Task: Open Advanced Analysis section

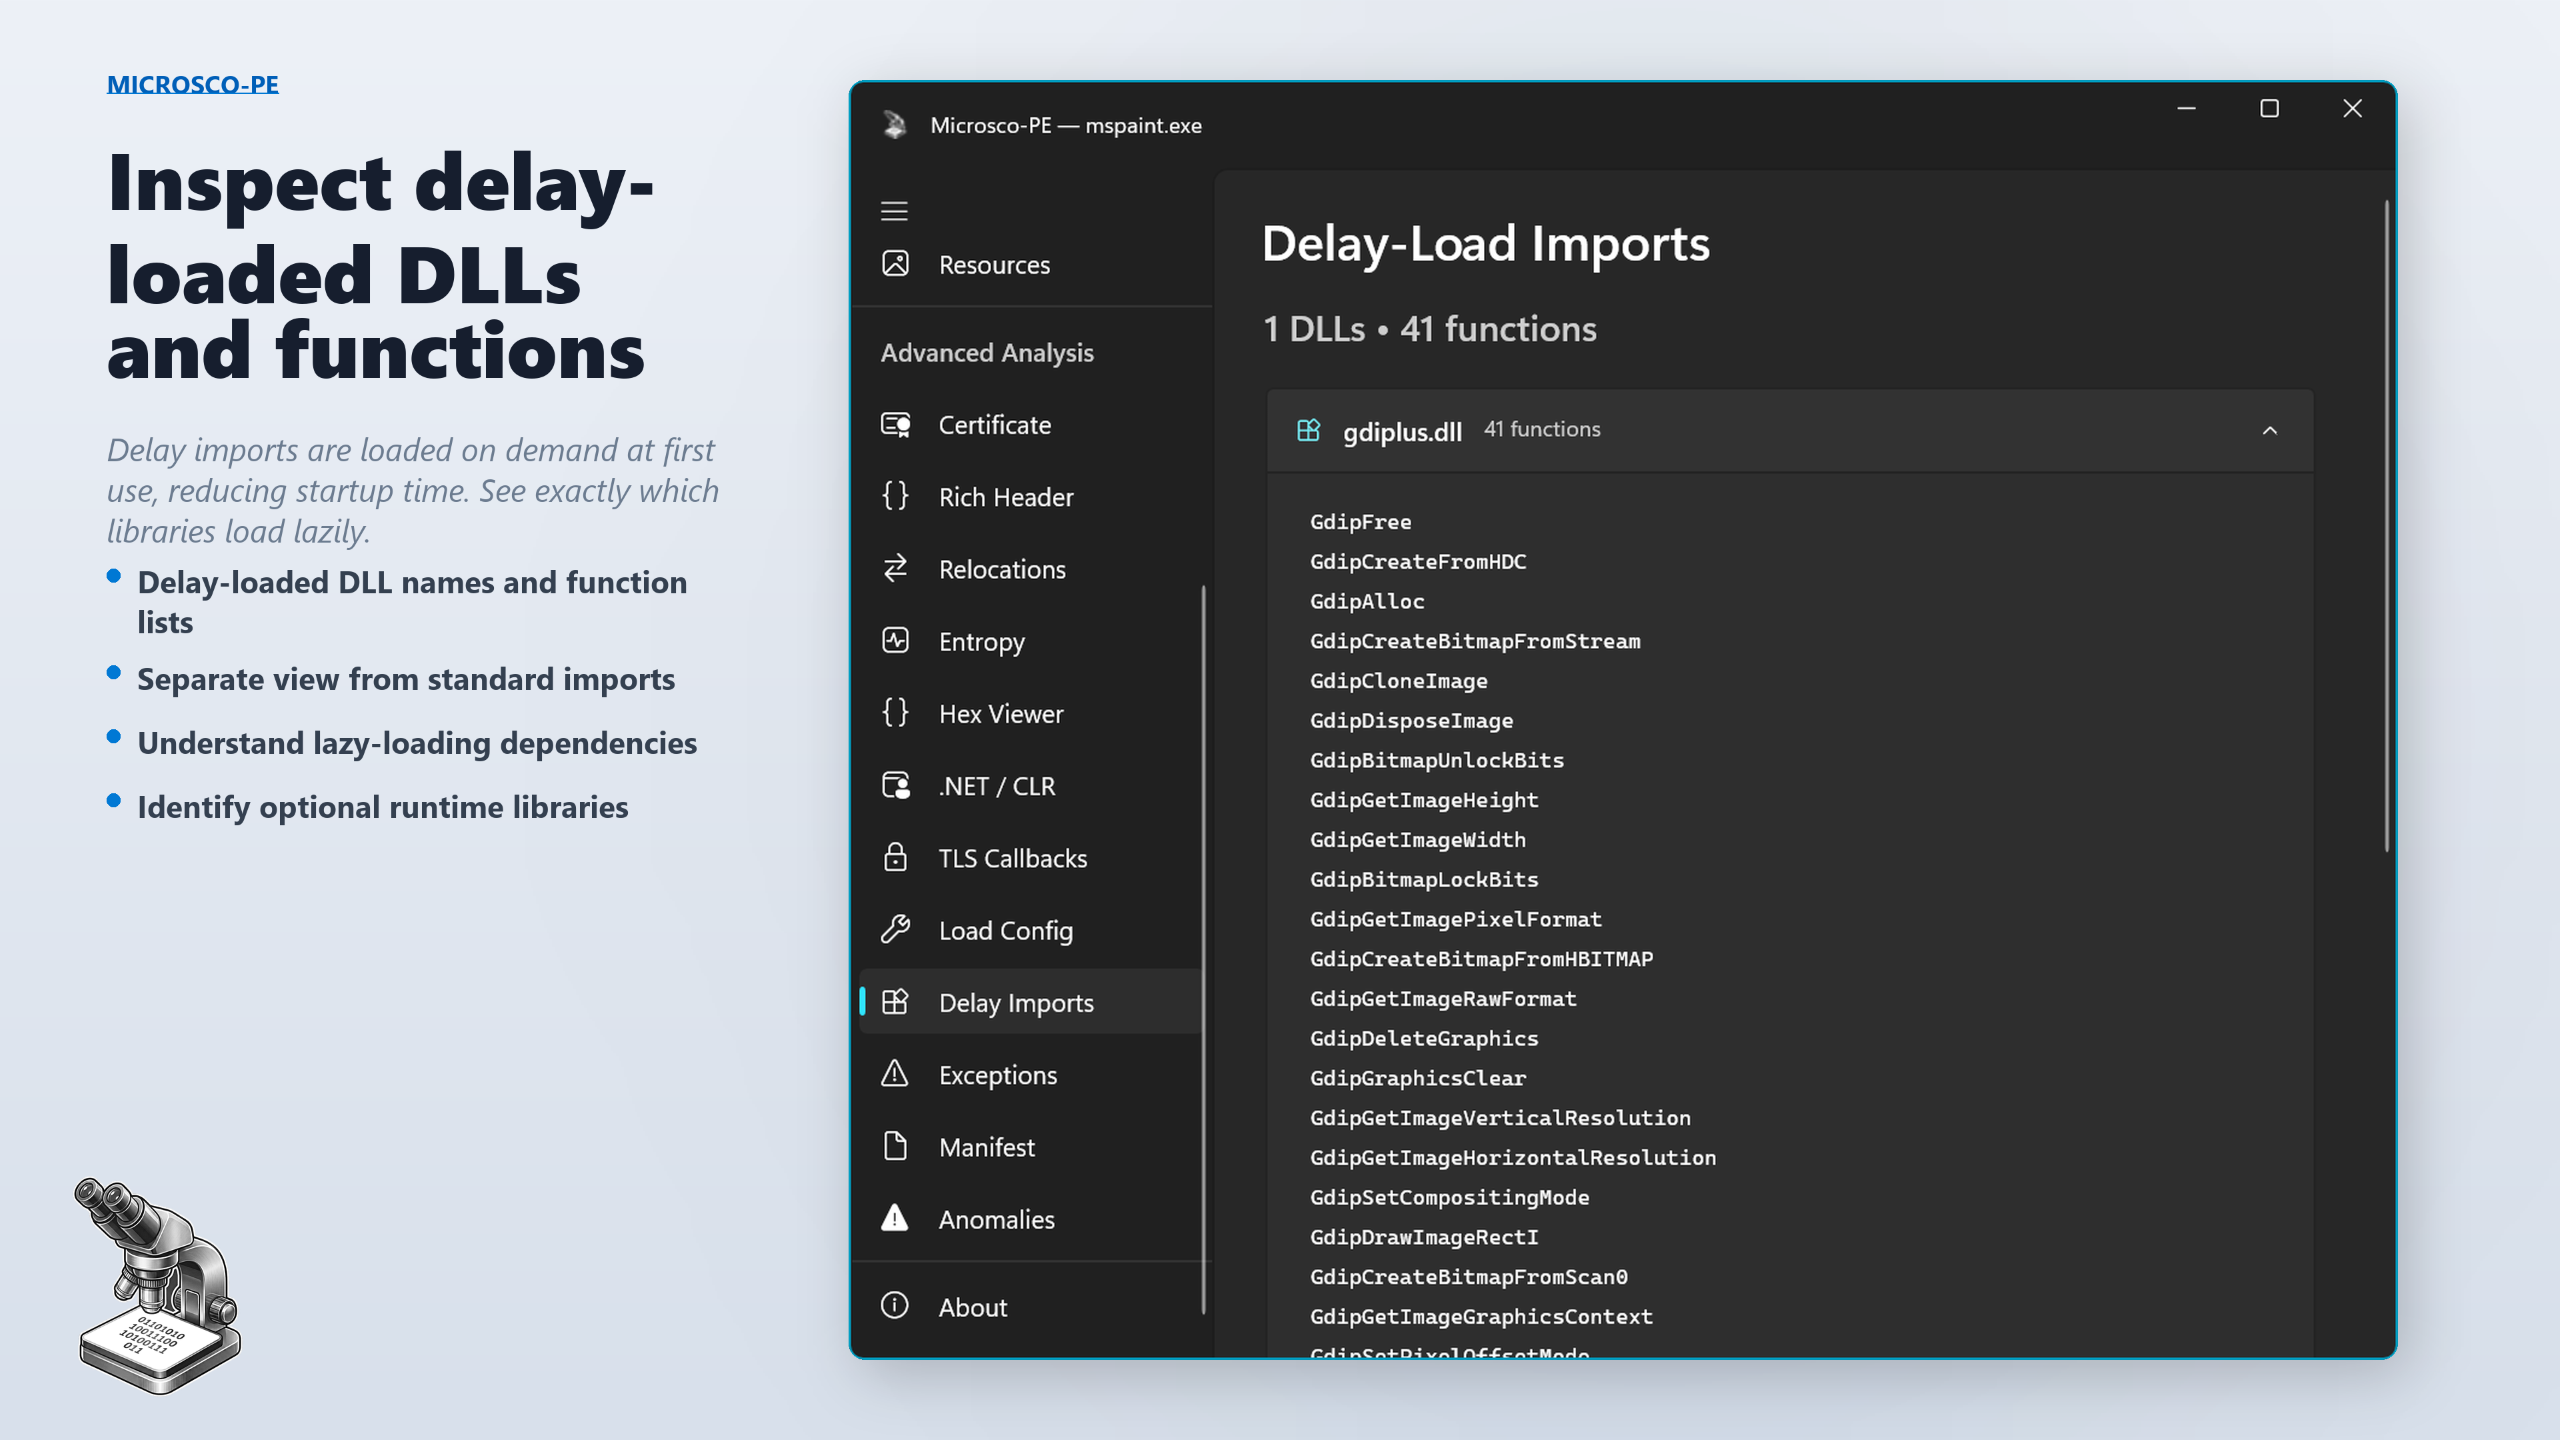Action: (x=986, y=352)
